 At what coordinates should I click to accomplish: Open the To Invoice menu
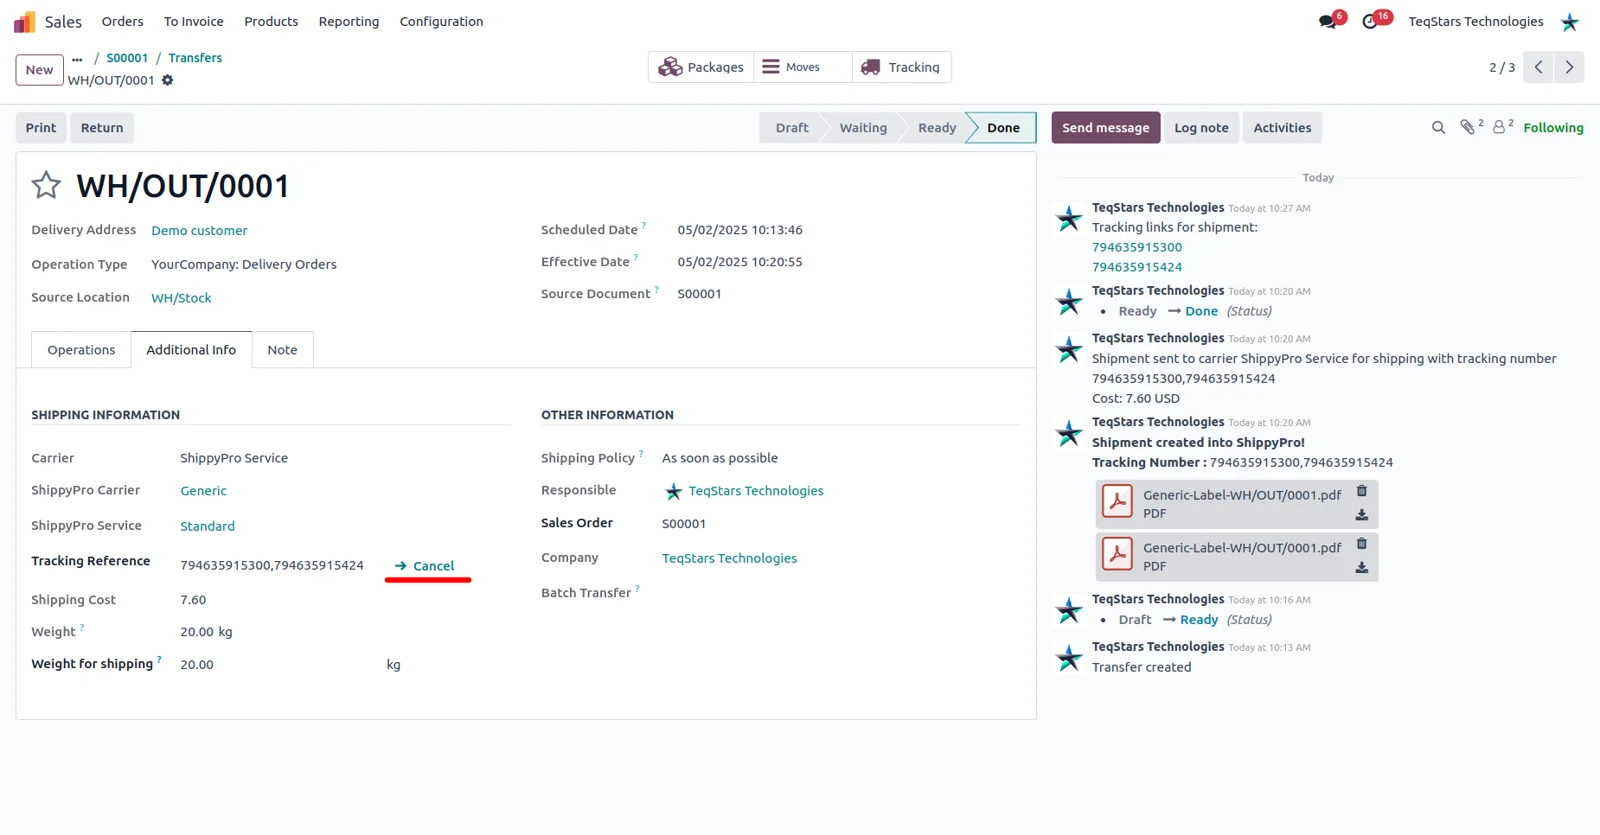click(x=194, y=21)
